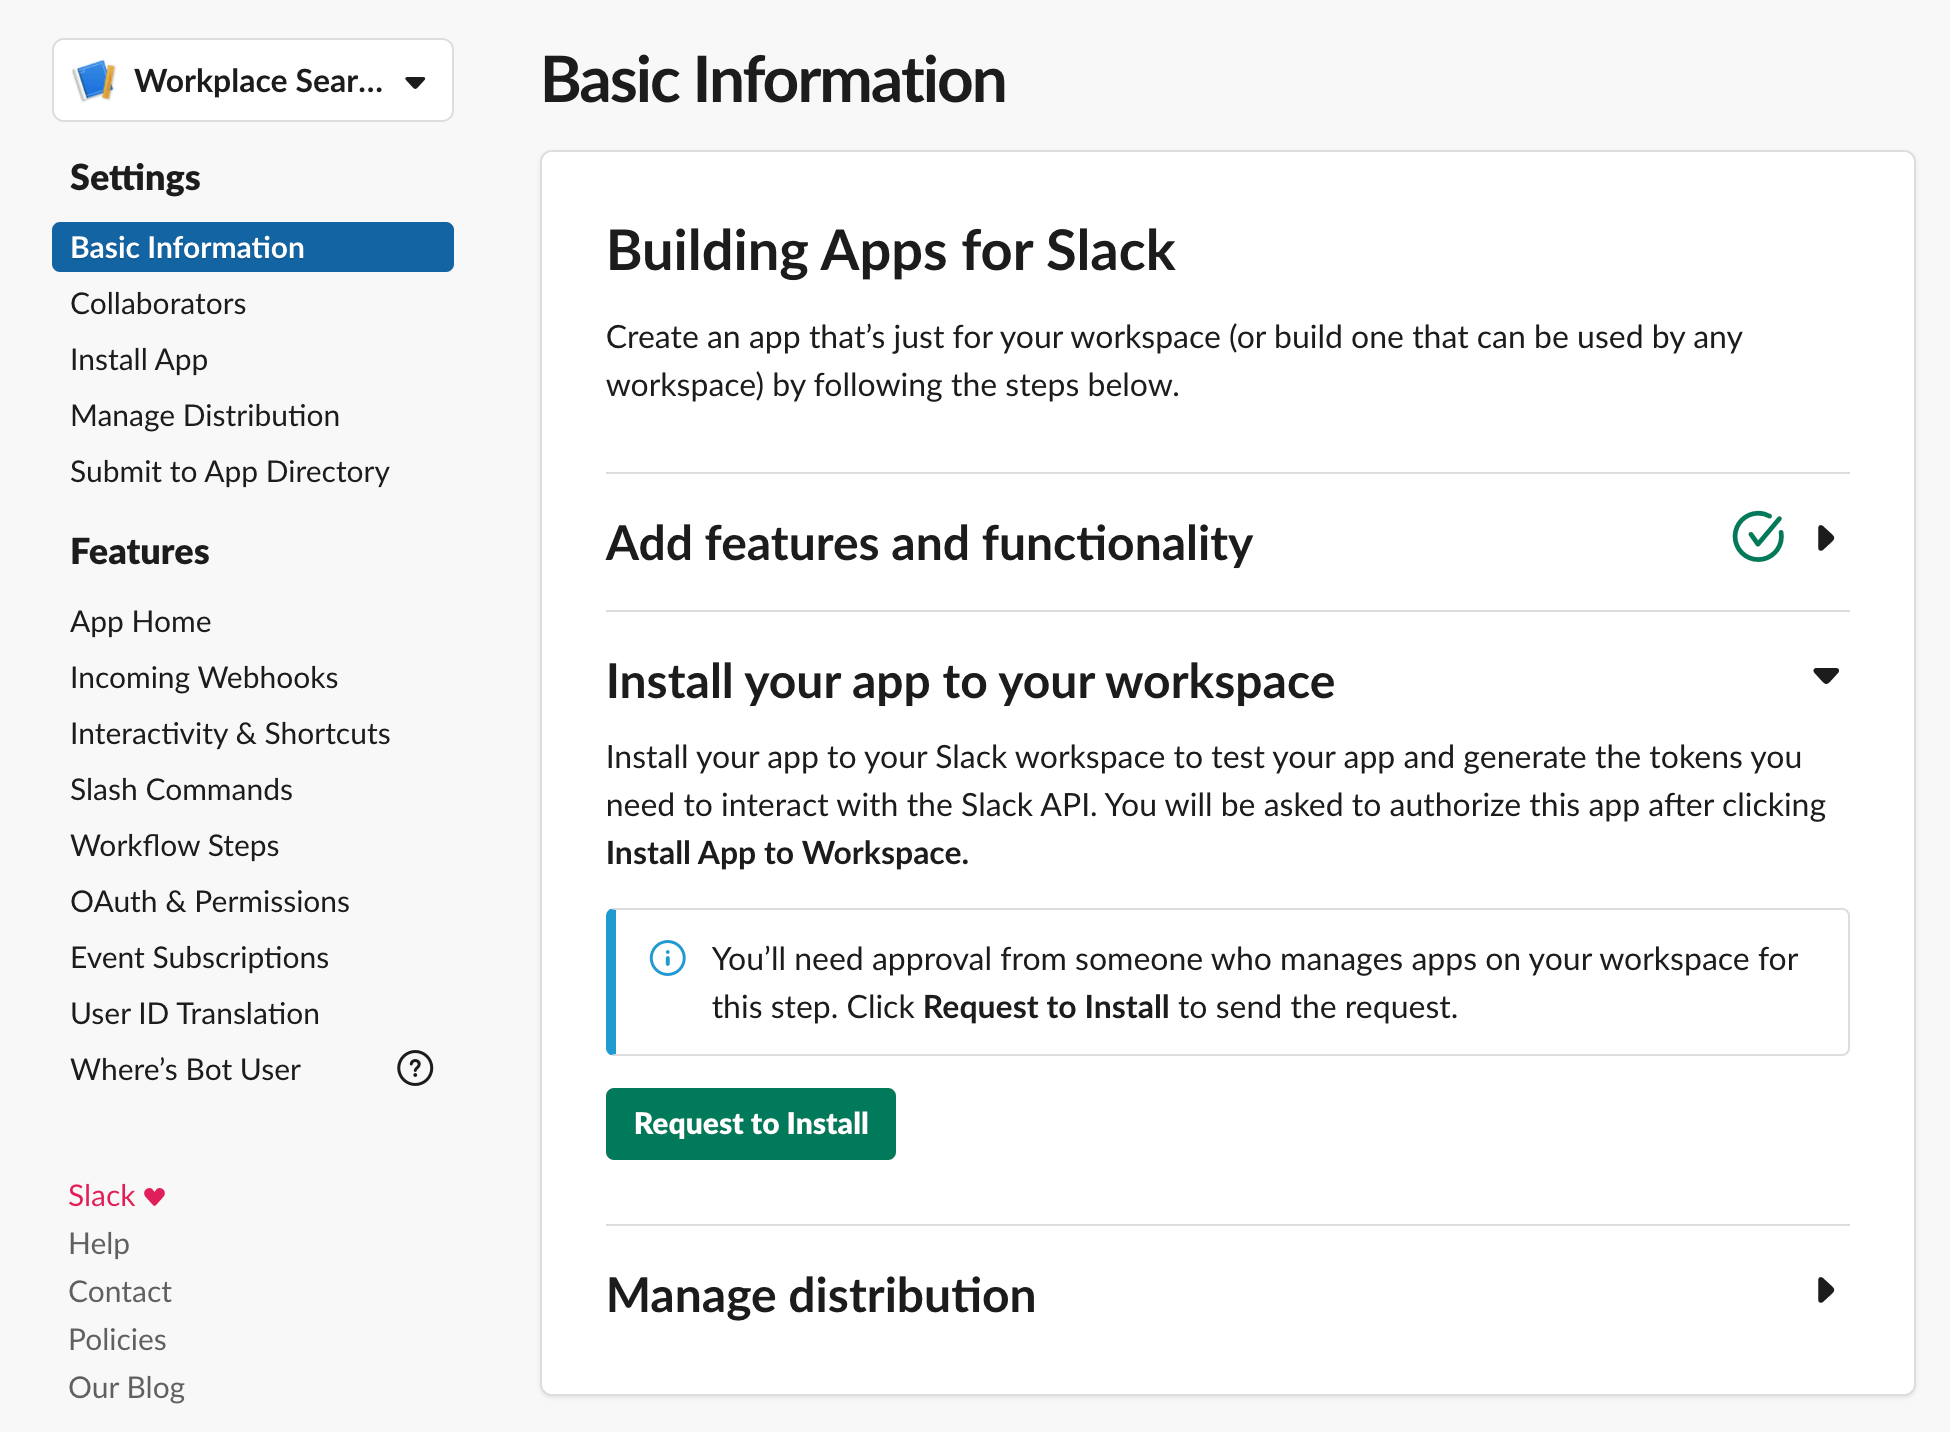This screenshot has height=1432, width=1950.
Task: Navigate to Event Subscriptions
Action: pos(199,958)
